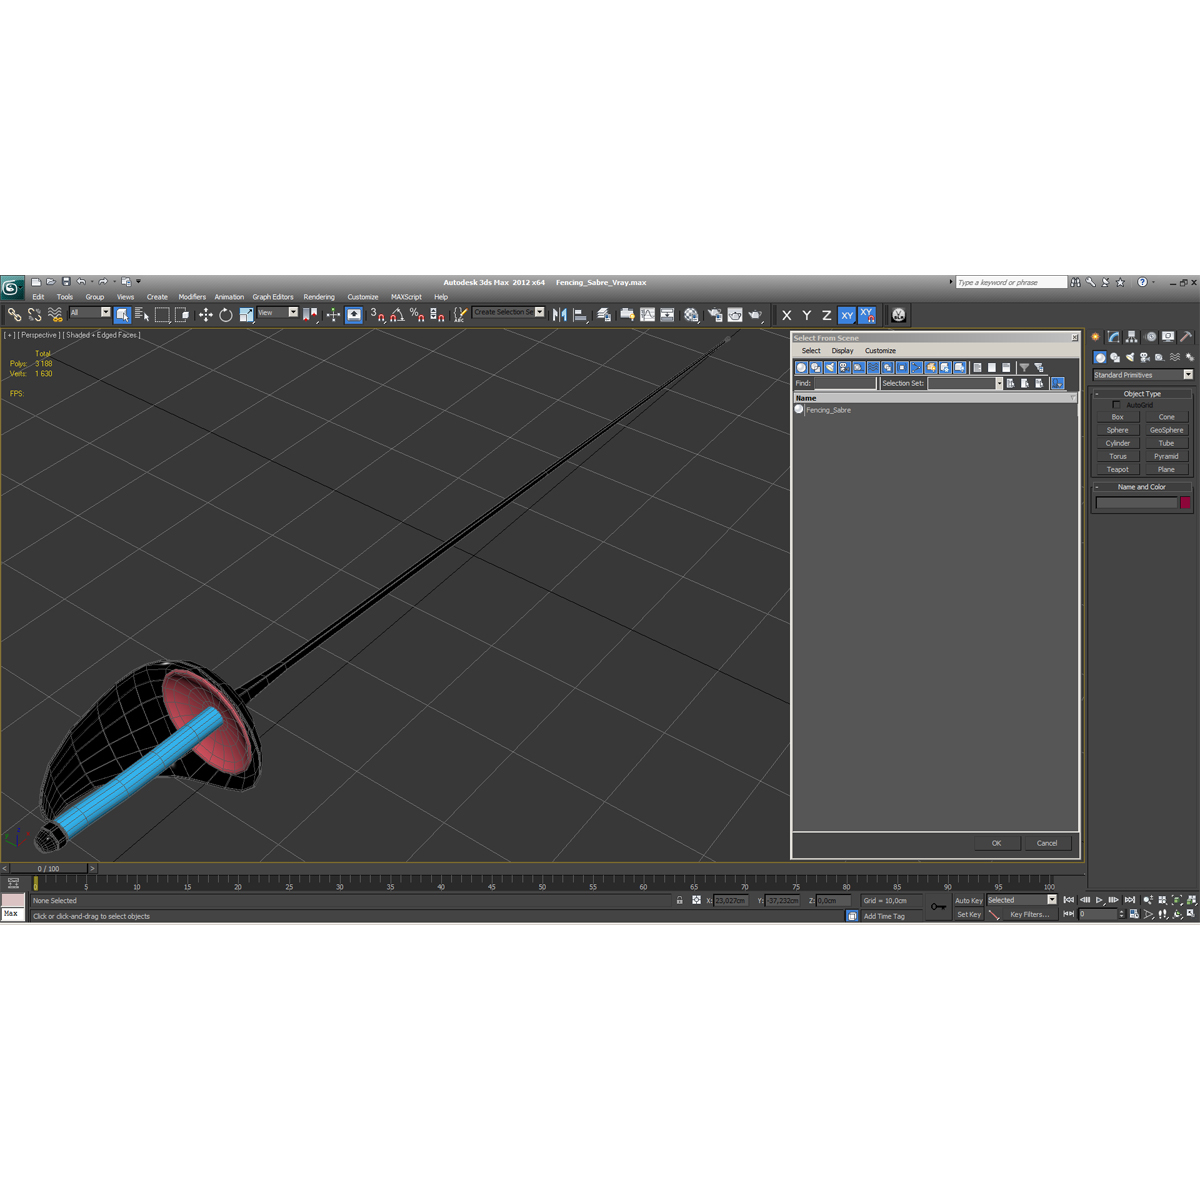Open the Mirror tool
This screenshot has height=1200, width=1200.
click(x=560, y=315)
